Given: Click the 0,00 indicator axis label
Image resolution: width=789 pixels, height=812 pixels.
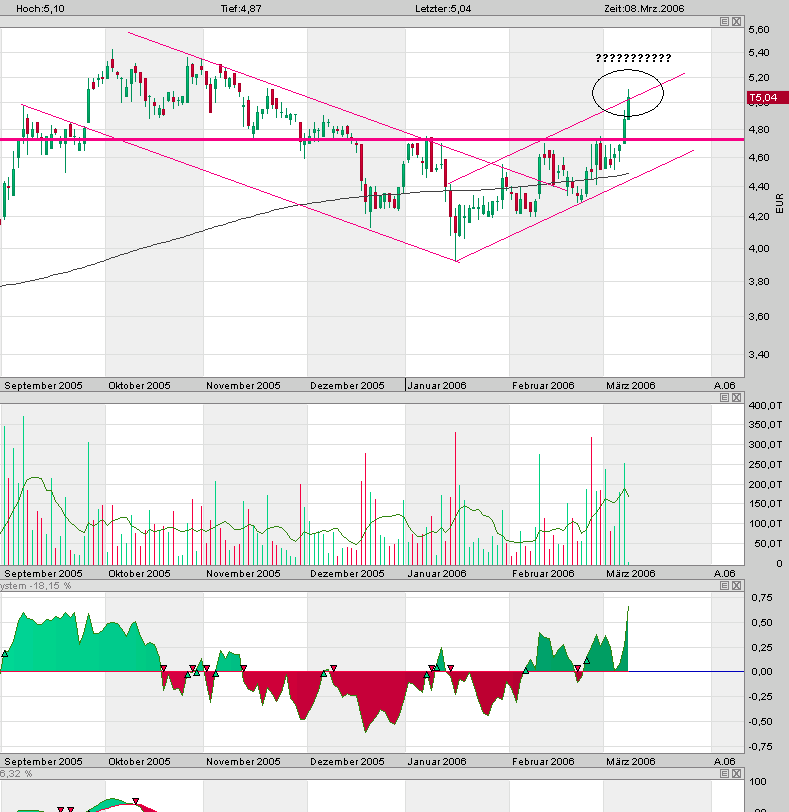Looking at the screenshot, I should click(x=762, y=672).
